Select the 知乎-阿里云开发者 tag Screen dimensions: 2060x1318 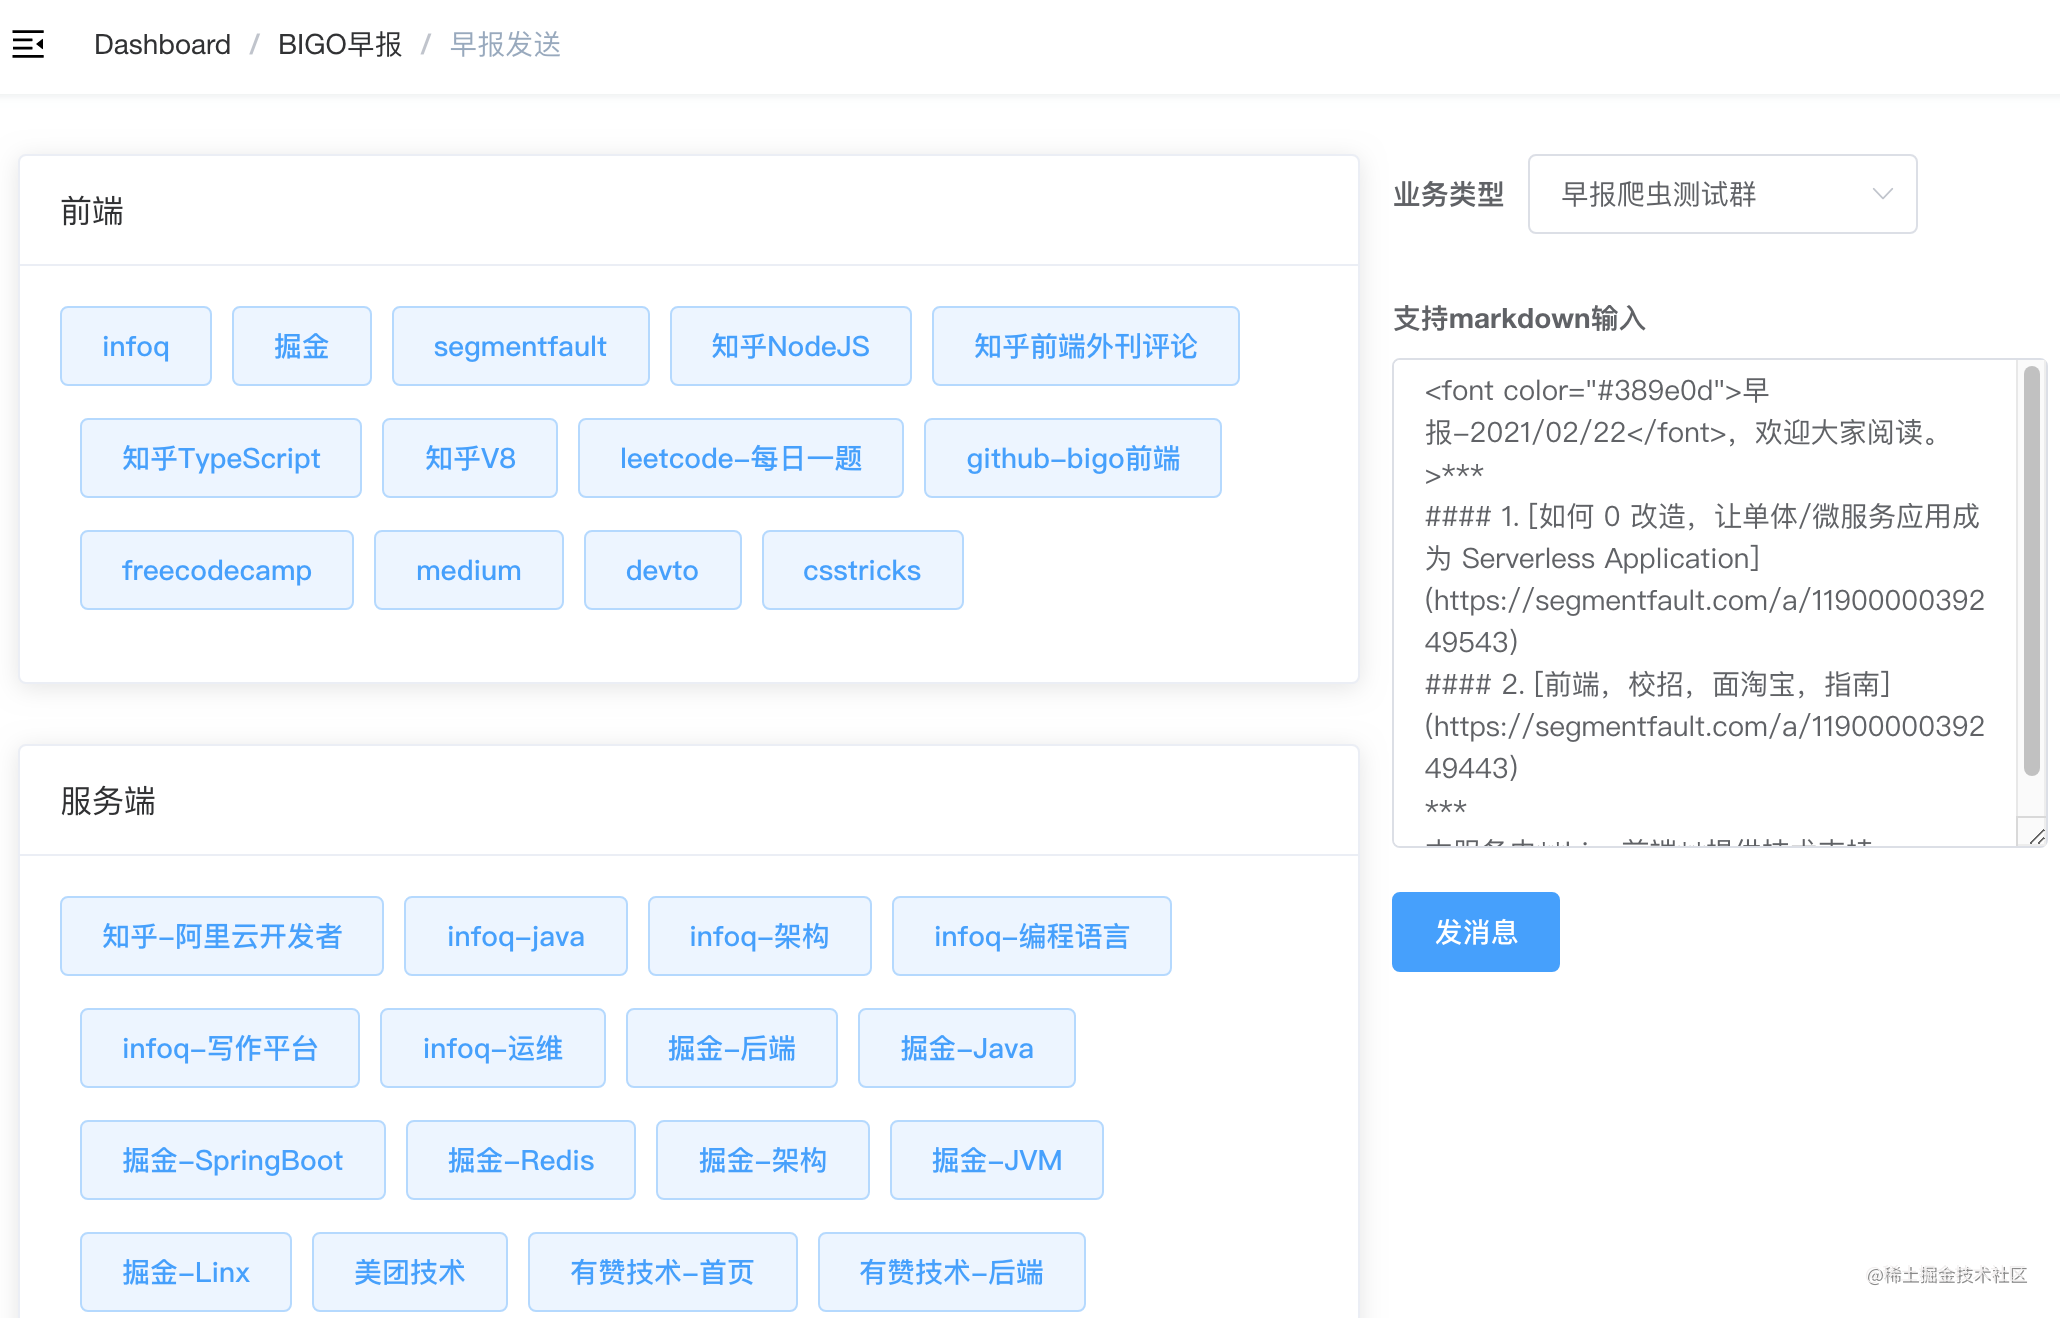pyautogui.click(x=221, y=936)
